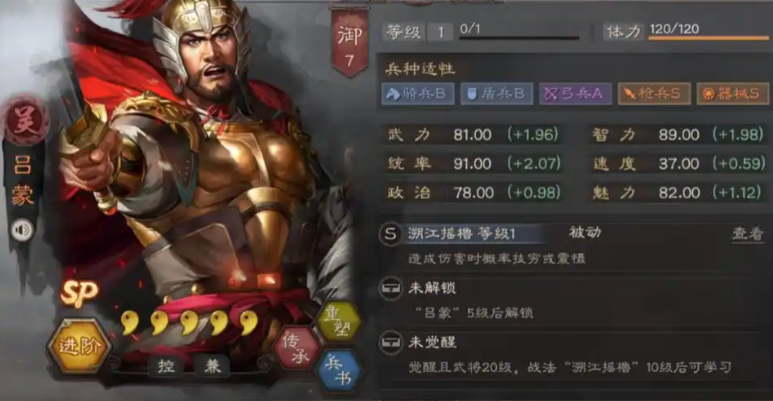
Task: Click the yellow 进阶 hexagon button
Action: click(79, 346)
